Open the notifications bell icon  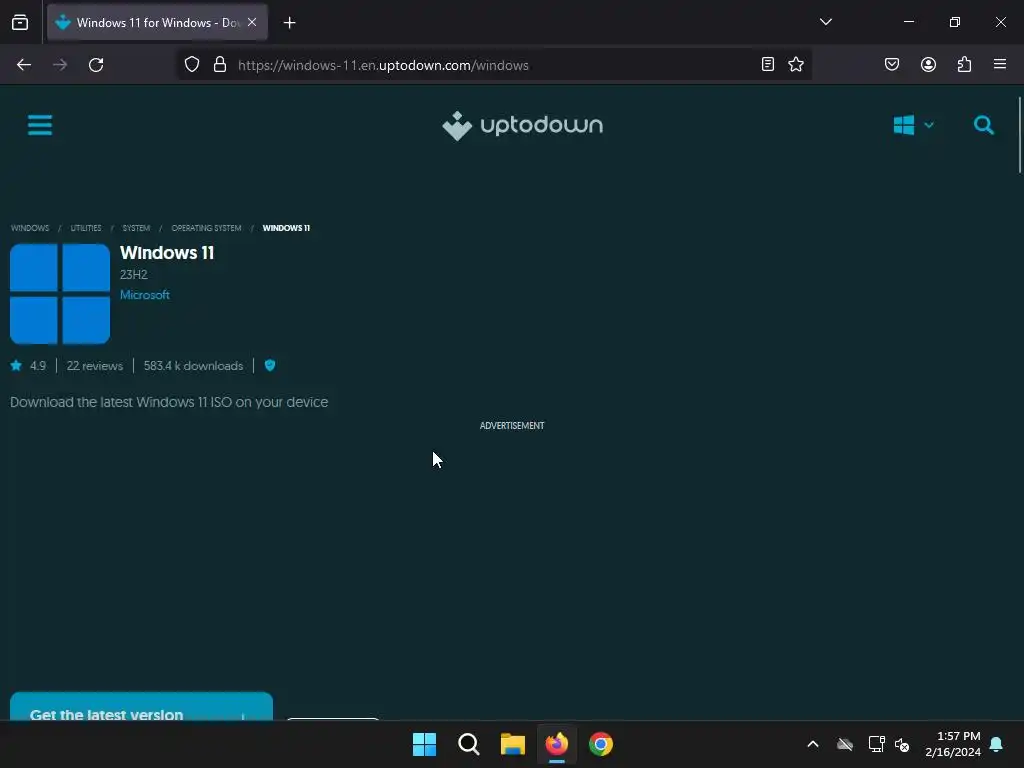997,744
